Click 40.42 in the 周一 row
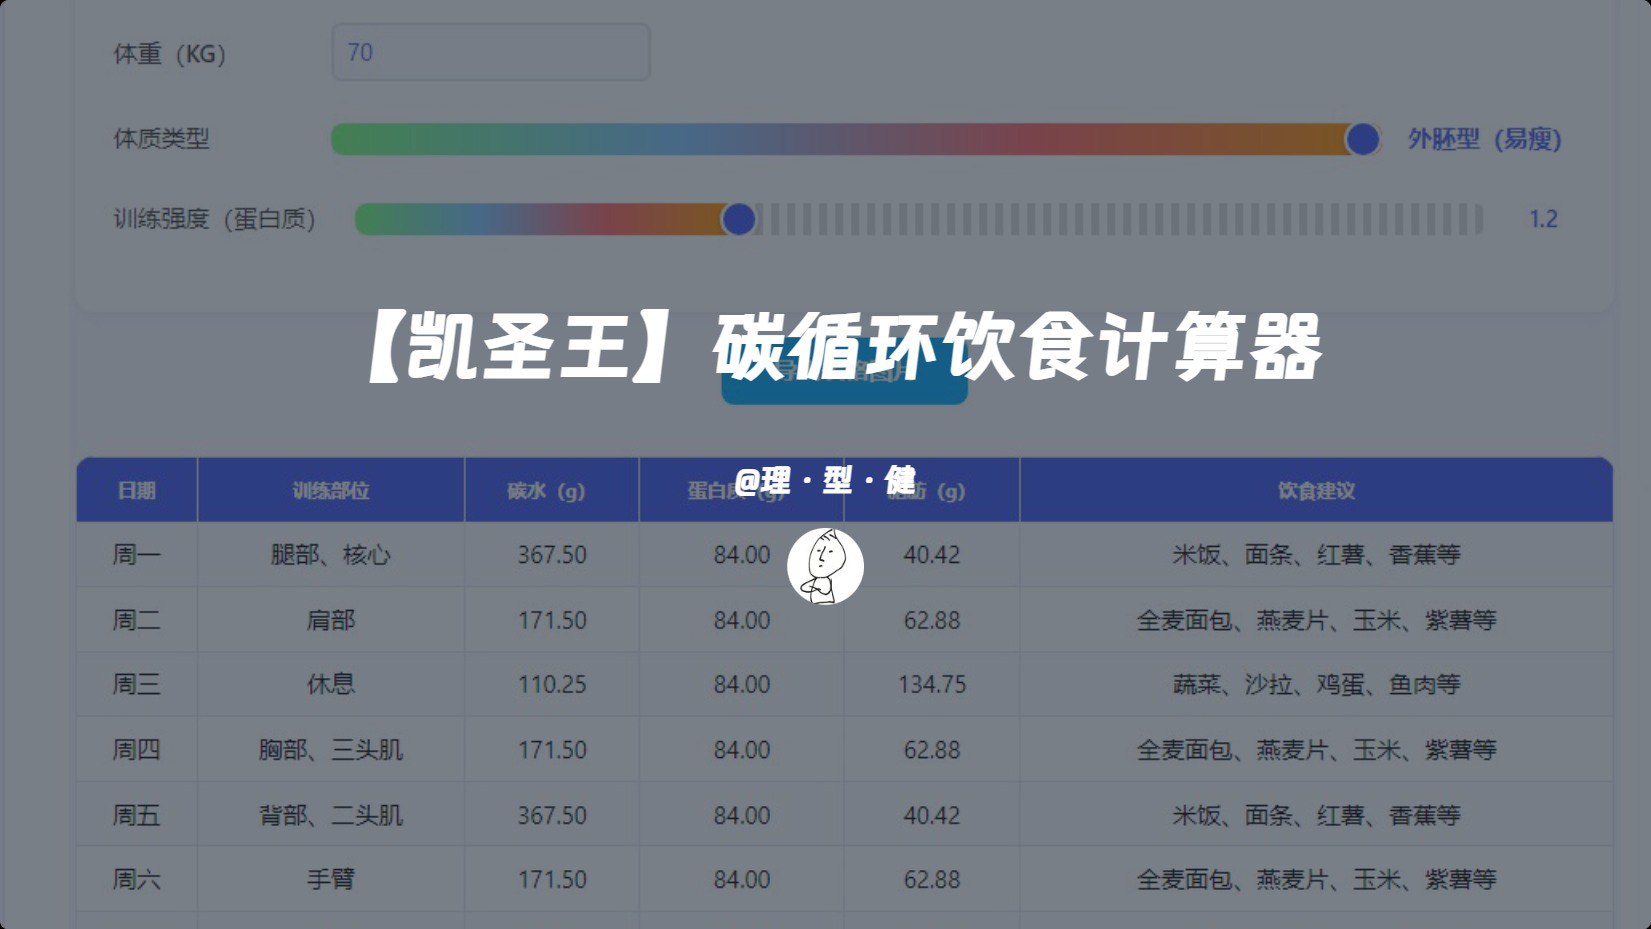1651x929 pixels. (x=932, y=554)
